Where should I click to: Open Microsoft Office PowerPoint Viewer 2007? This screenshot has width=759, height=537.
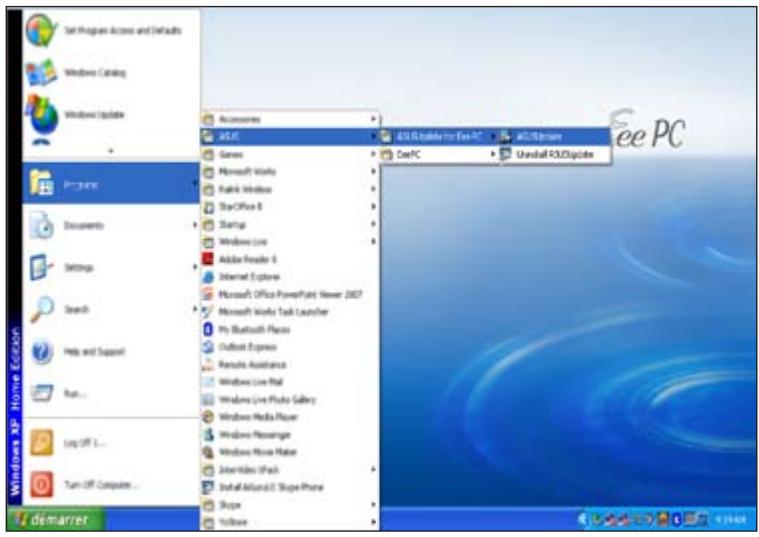click(x=290, y=294)
